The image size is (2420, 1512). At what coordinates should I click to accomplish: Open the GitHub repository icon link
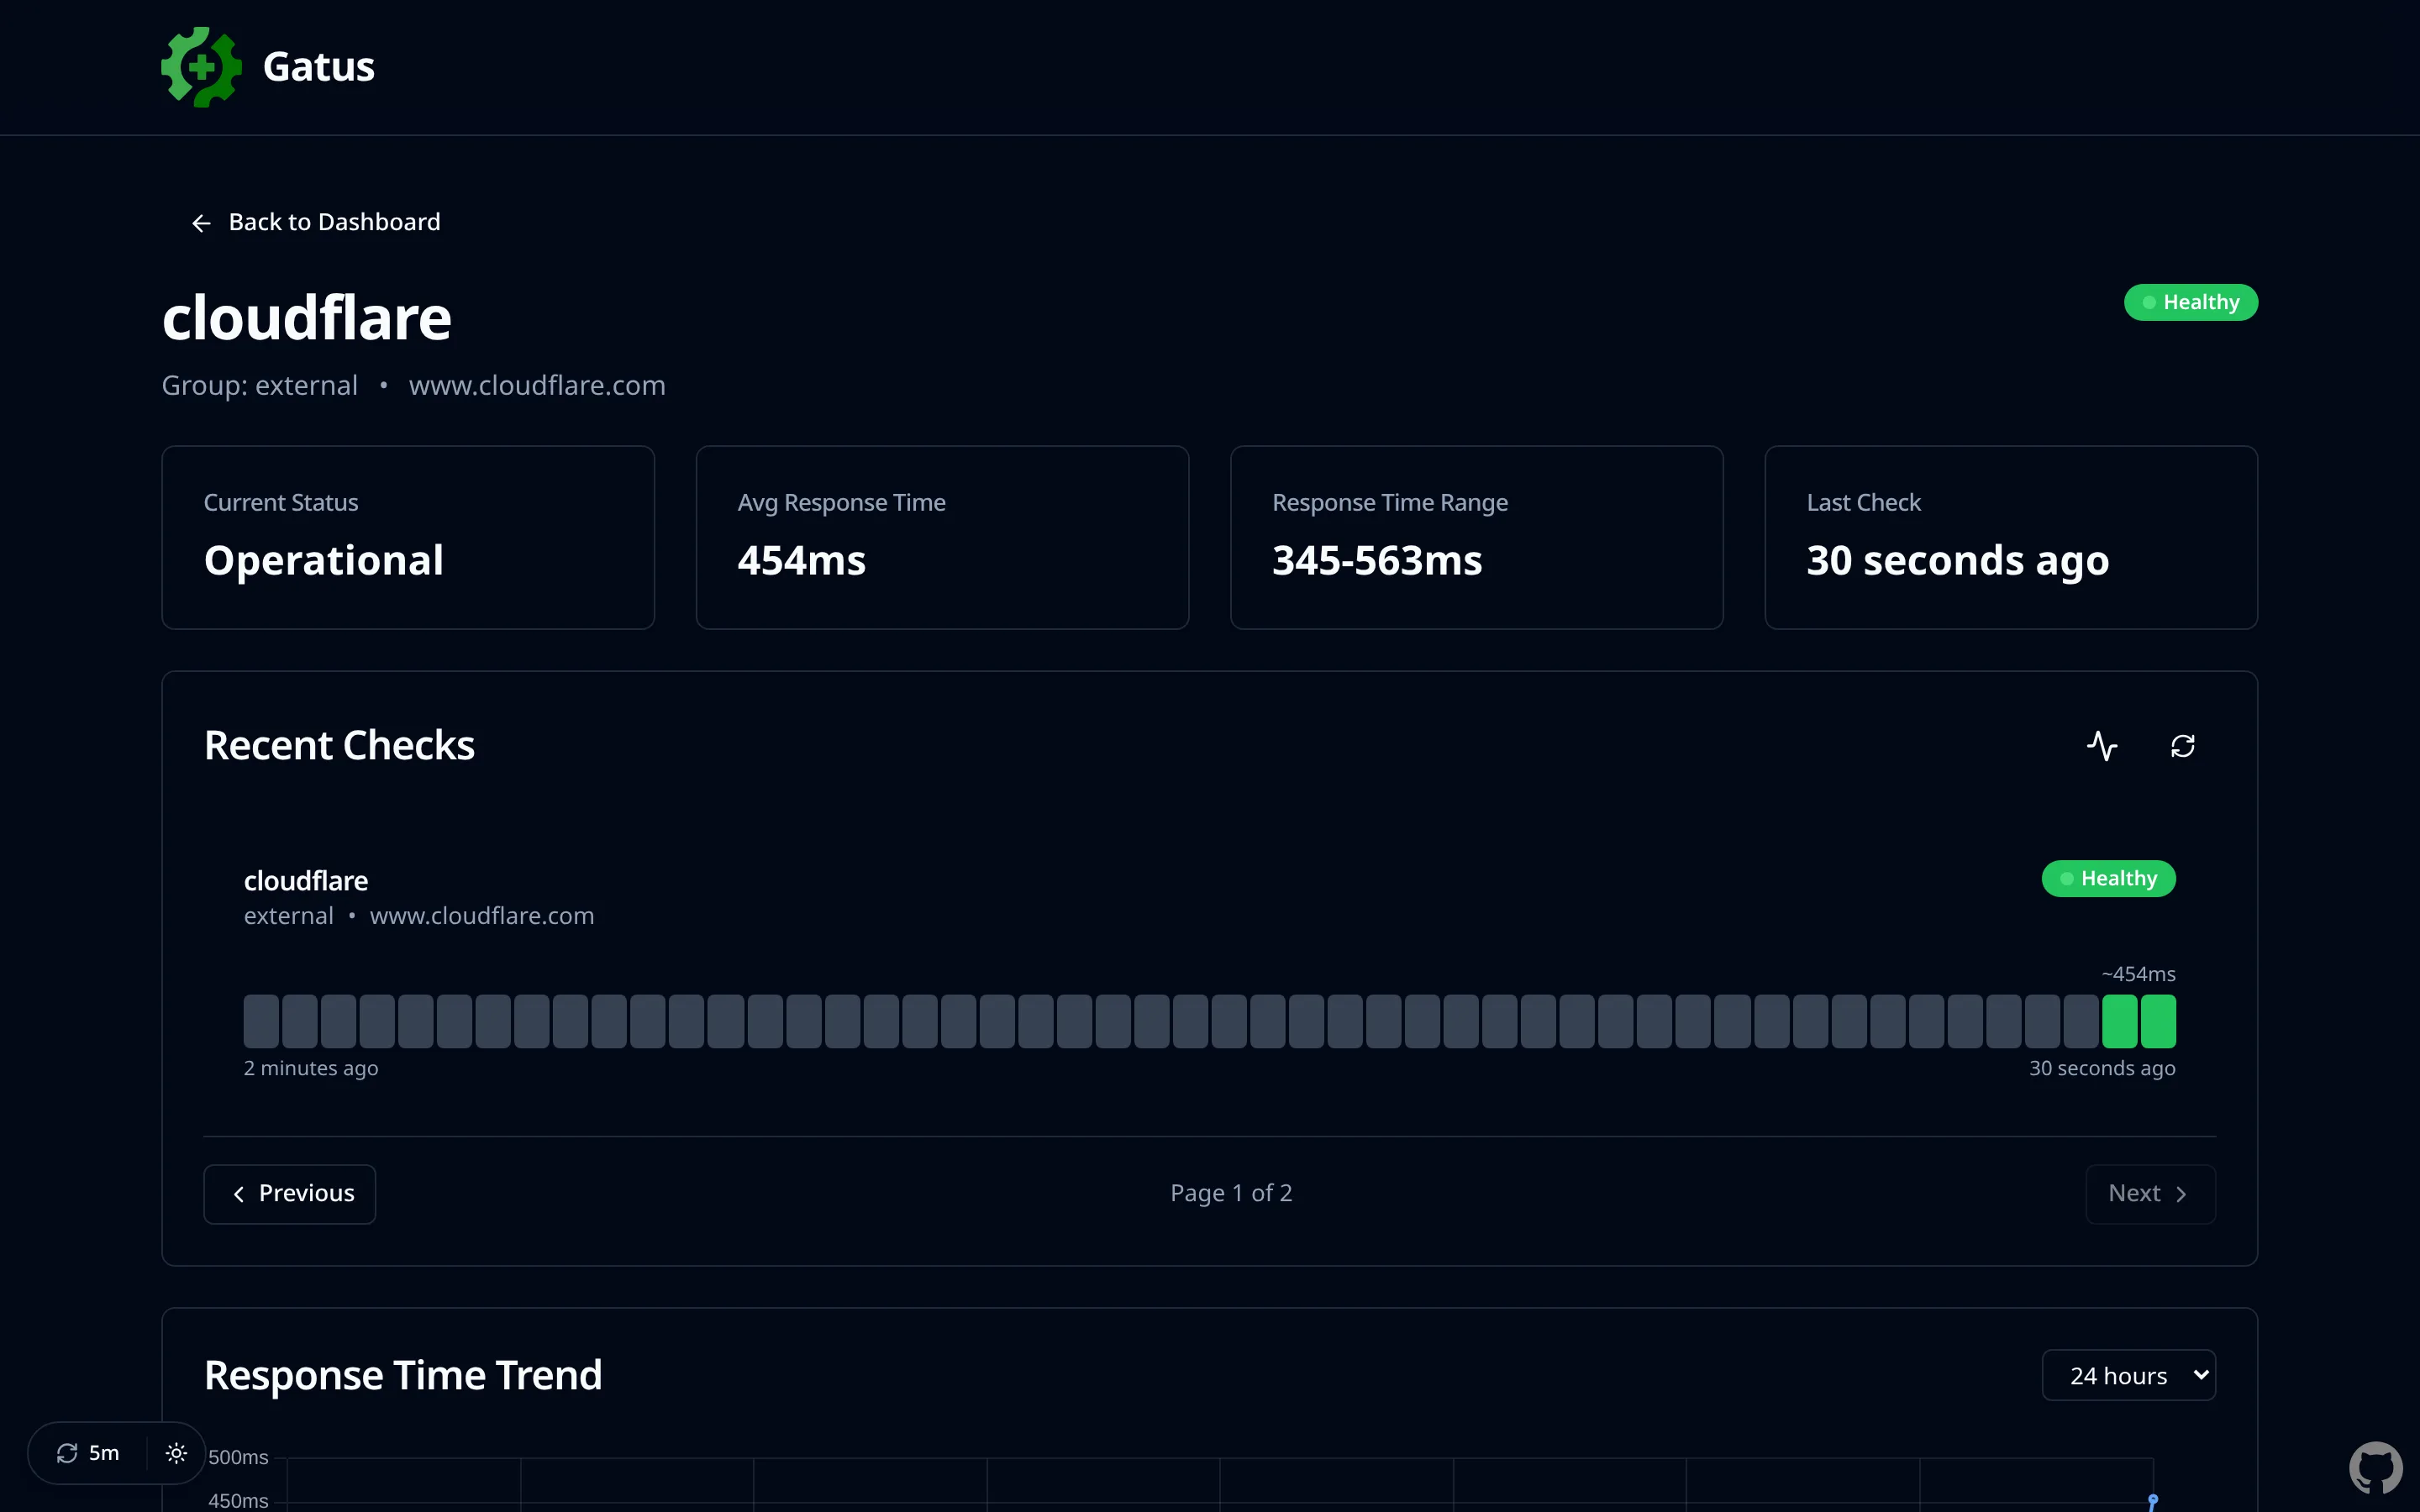(2376, 1468)
